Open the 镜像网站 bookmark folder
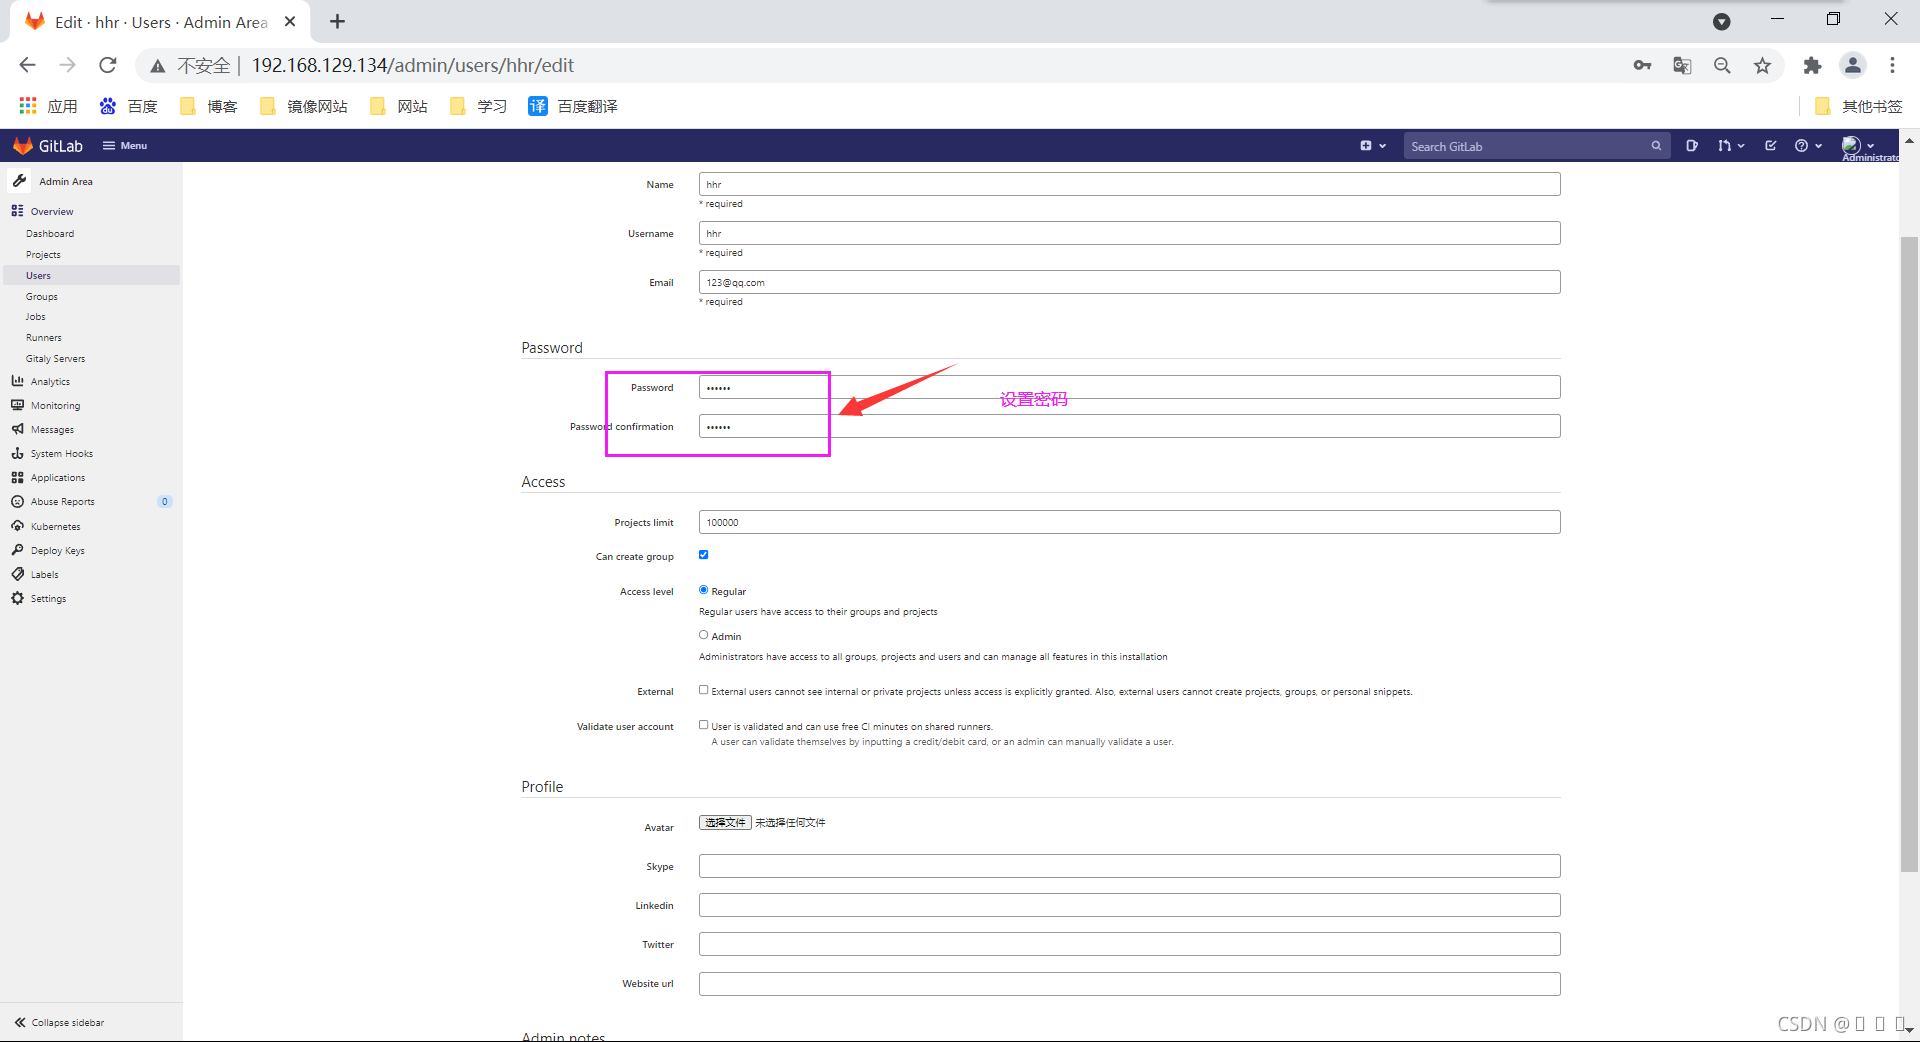Image resolution: width=1920 pixels, height=1042 pixels. [x=303, y=106]
